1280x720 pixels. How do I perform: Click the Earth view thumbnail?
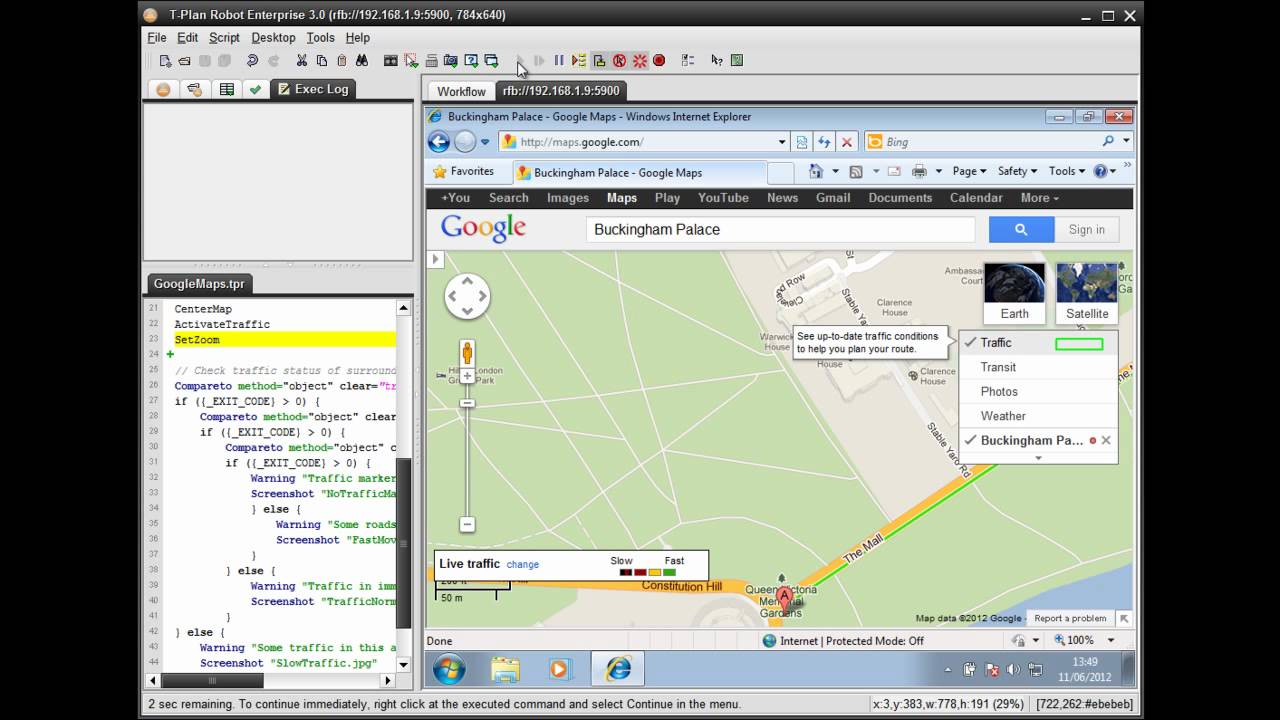click(x=1014, y=293)
